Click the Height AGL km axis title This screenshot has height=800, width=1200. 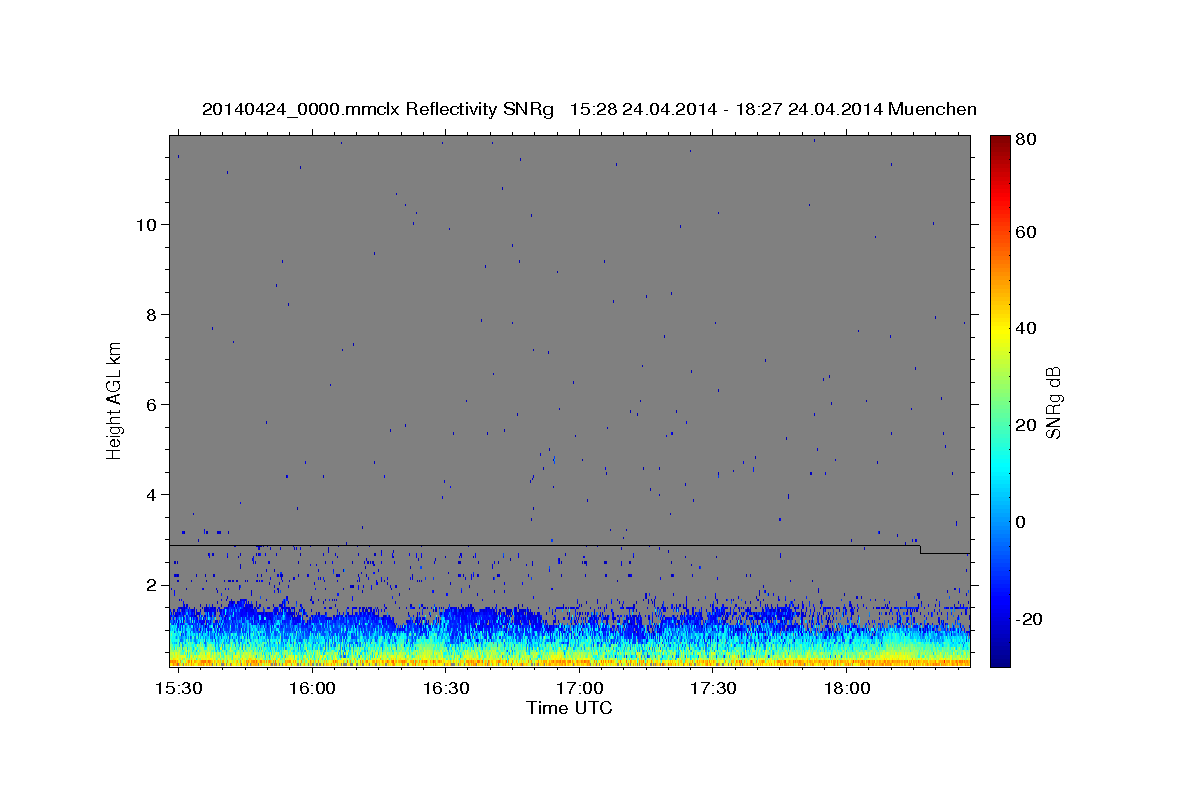pos(114,400)
